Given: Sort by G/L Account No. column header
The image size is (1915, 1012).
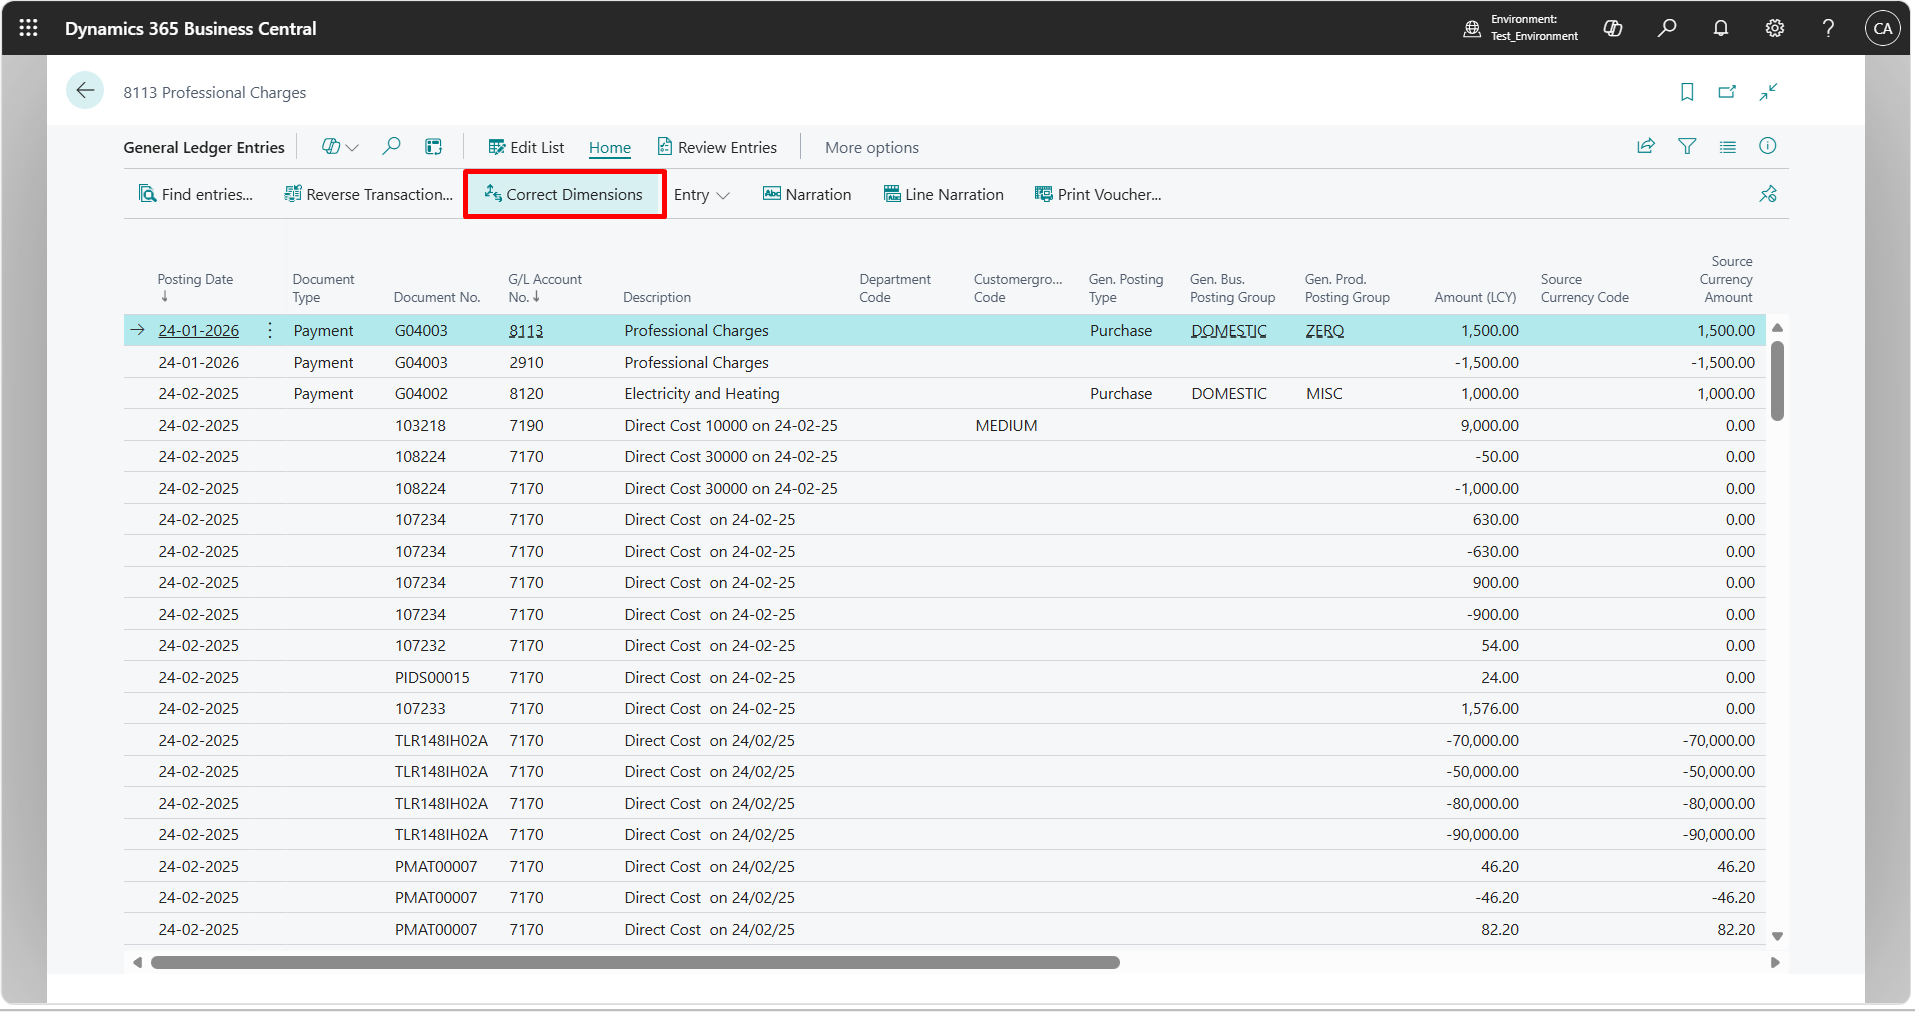Looking at the screenshot, I should point(545,288).
